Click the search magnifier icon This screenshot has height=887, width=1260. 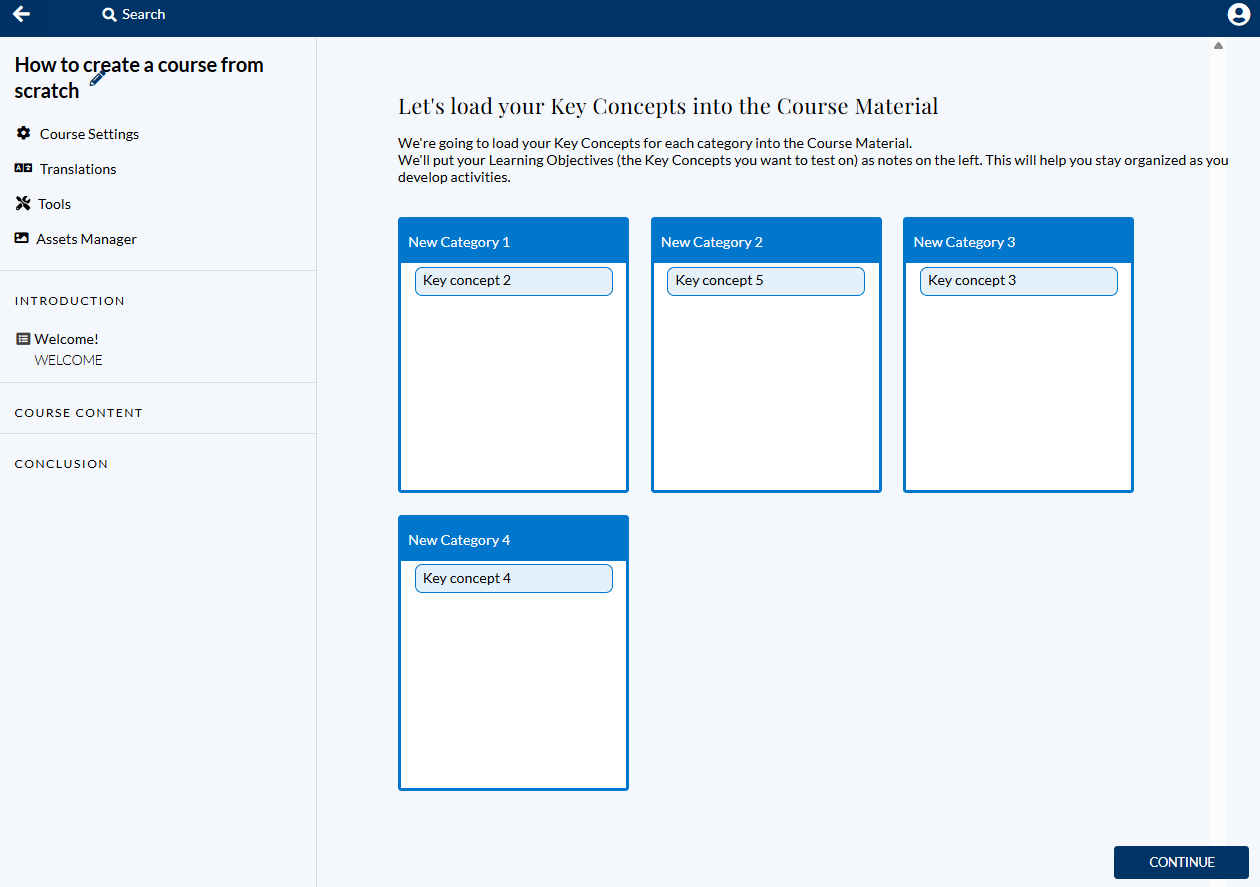point(109,15)
